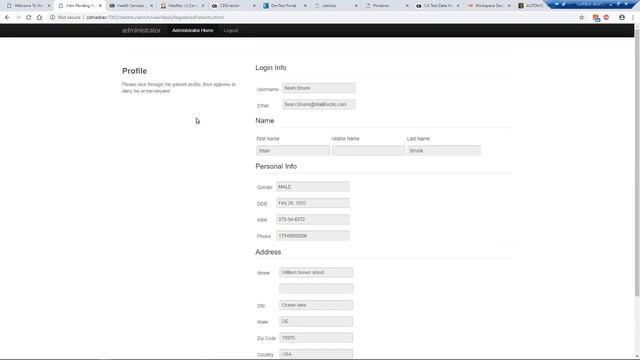640x360 pixels.
Task: Open the Chrome three-dot menu
Action: [x=633, y=18]
